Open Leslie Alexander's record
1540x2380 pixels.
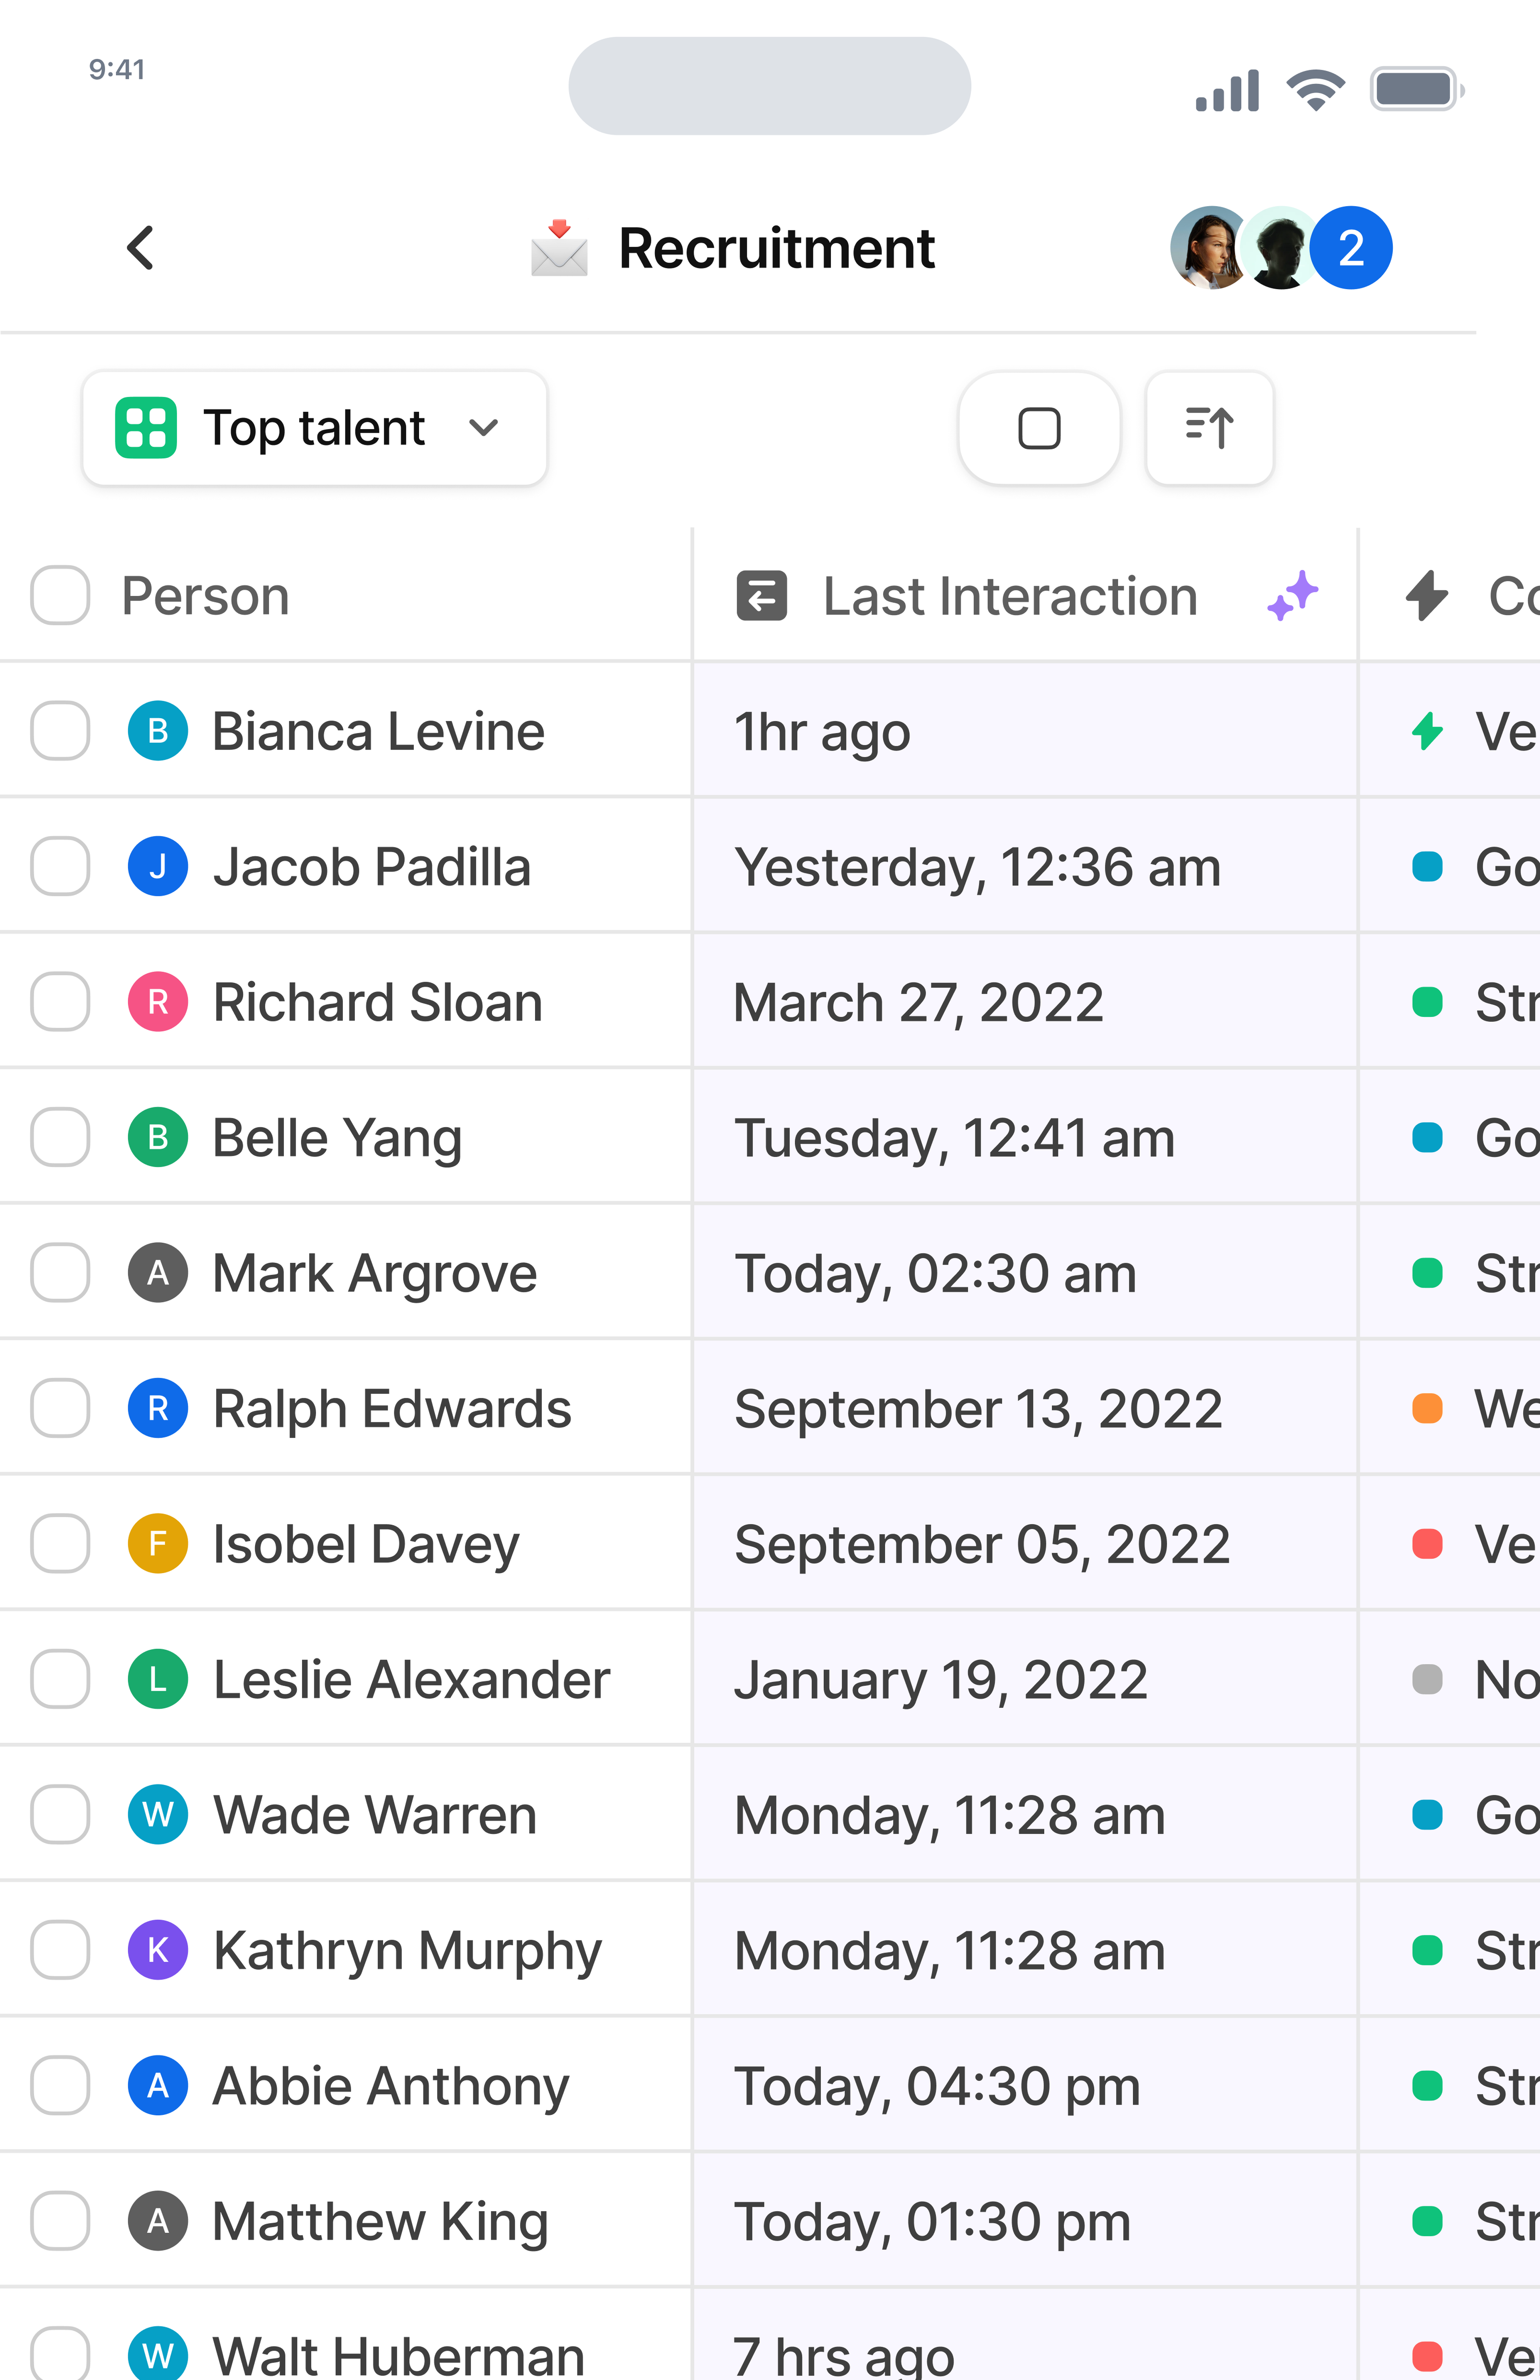coord(411,1680)
